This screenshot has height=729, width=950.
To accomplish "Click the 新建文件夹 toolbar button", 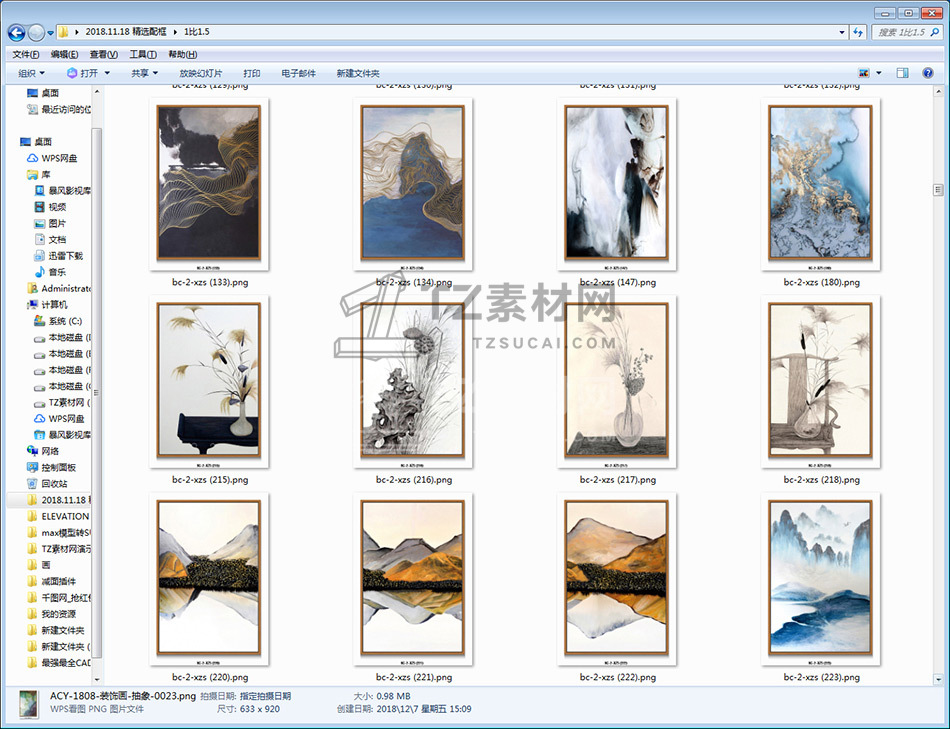I will [x=358, y=73].
